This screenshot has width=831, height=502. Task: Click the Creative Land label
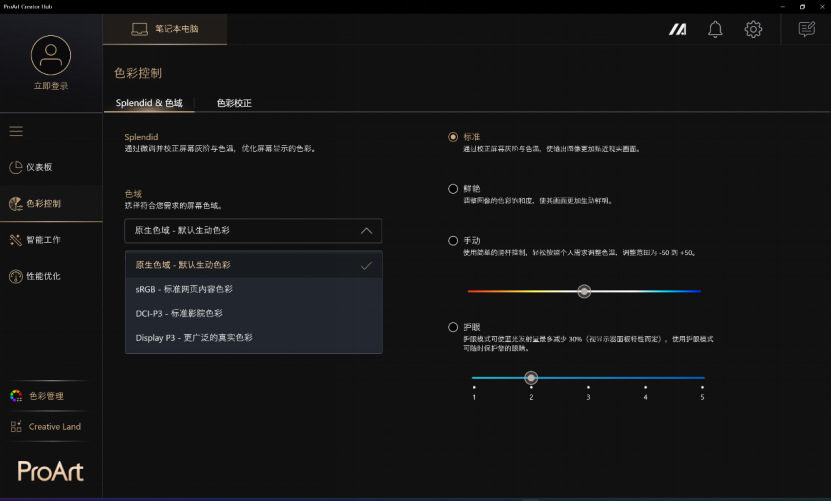tap(55, 427)
